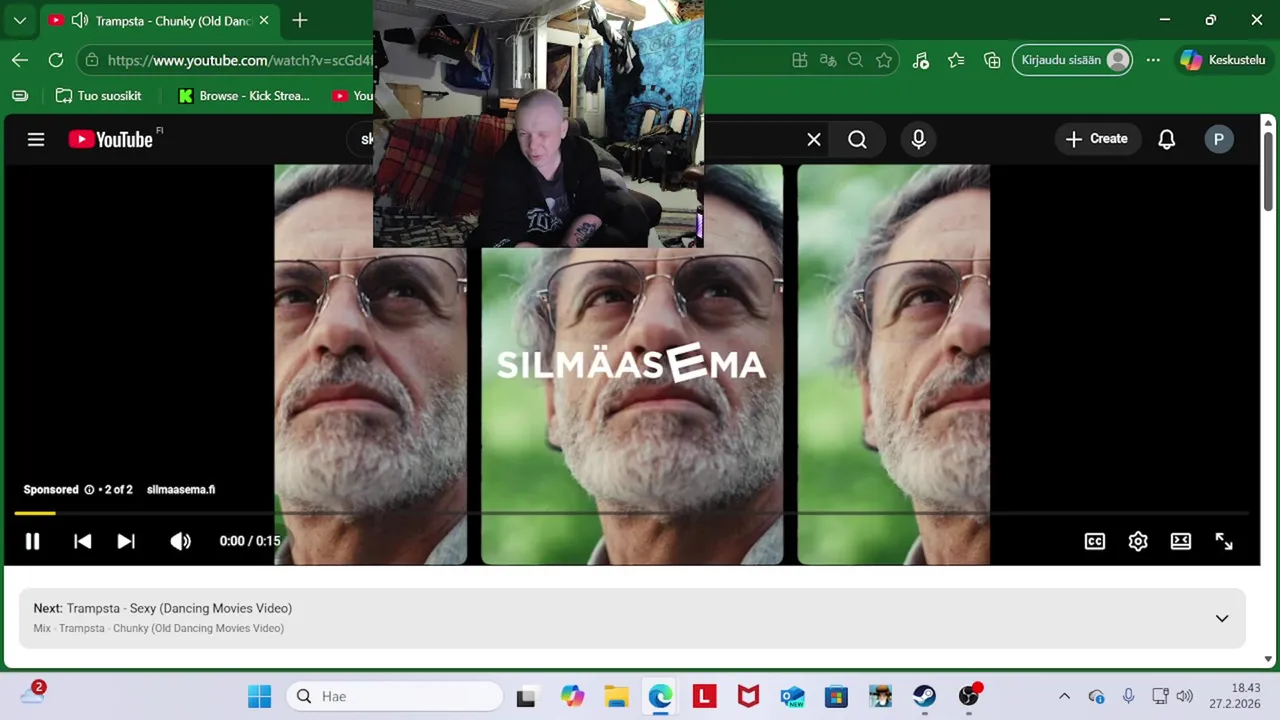Go back in browser

point(20,60)
